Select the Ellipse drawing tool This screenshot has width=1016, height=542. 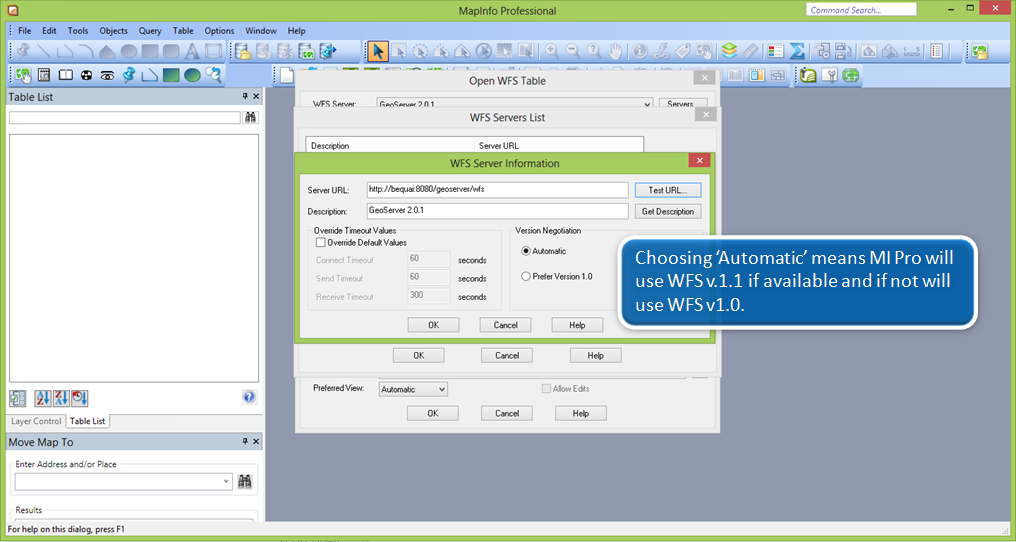pos(129,51)
